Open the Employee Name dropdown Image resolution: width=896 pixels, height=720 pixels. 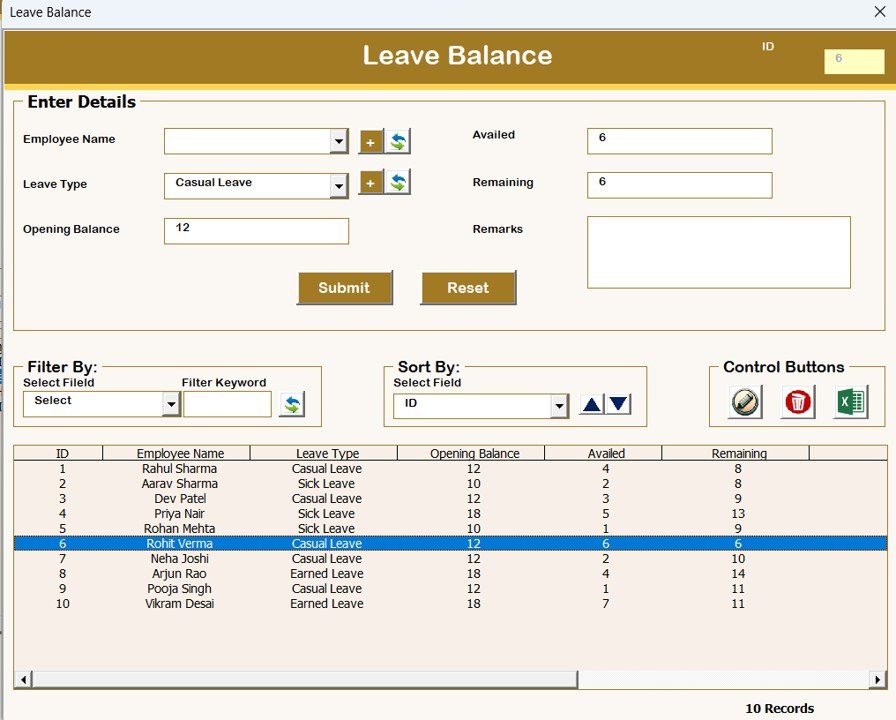coord(340,141)
